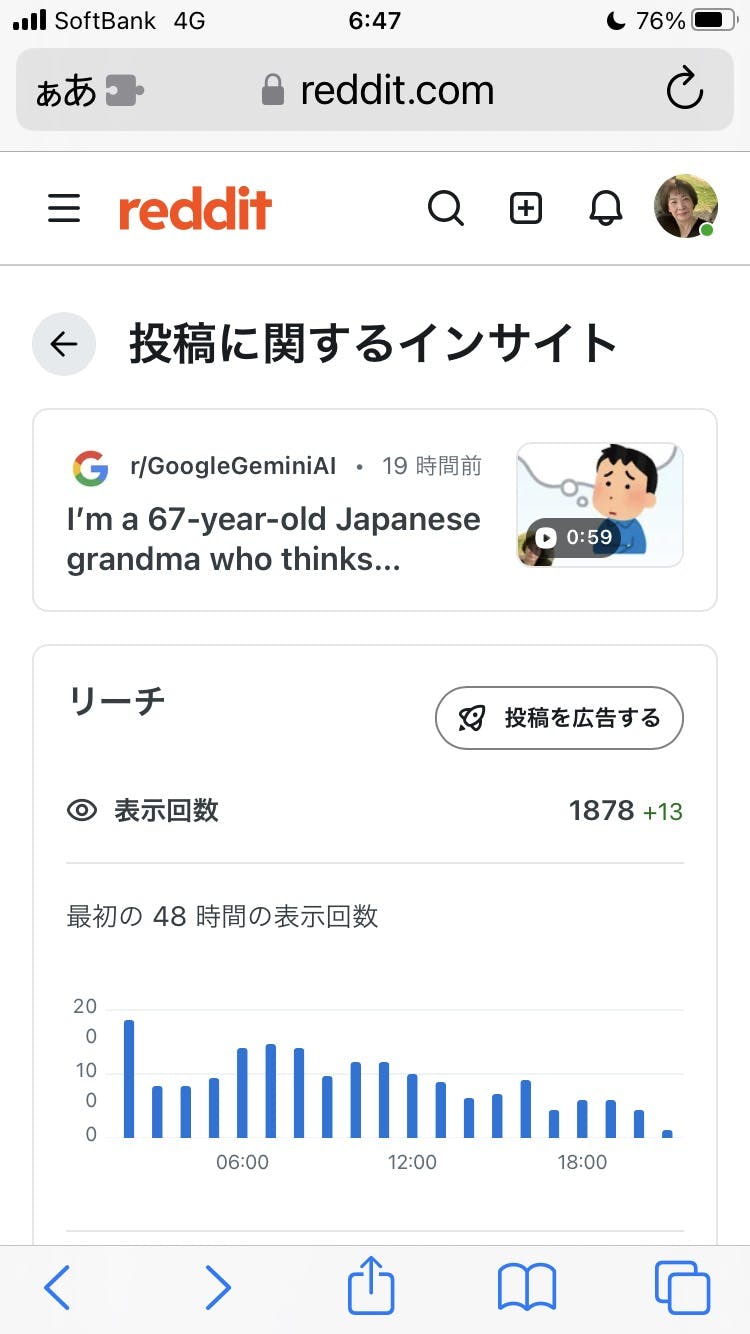Reload the page in Safari
750x1334 pixels.
tap(685, 91)
